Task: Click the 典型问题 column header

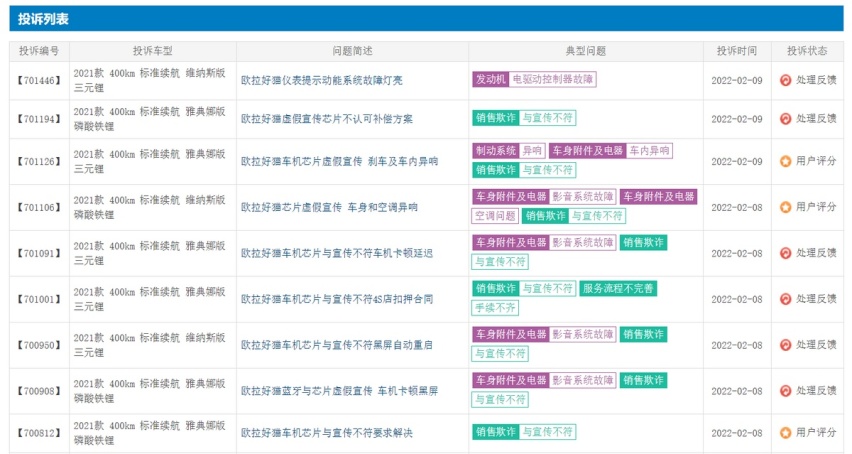Action: 586,51
